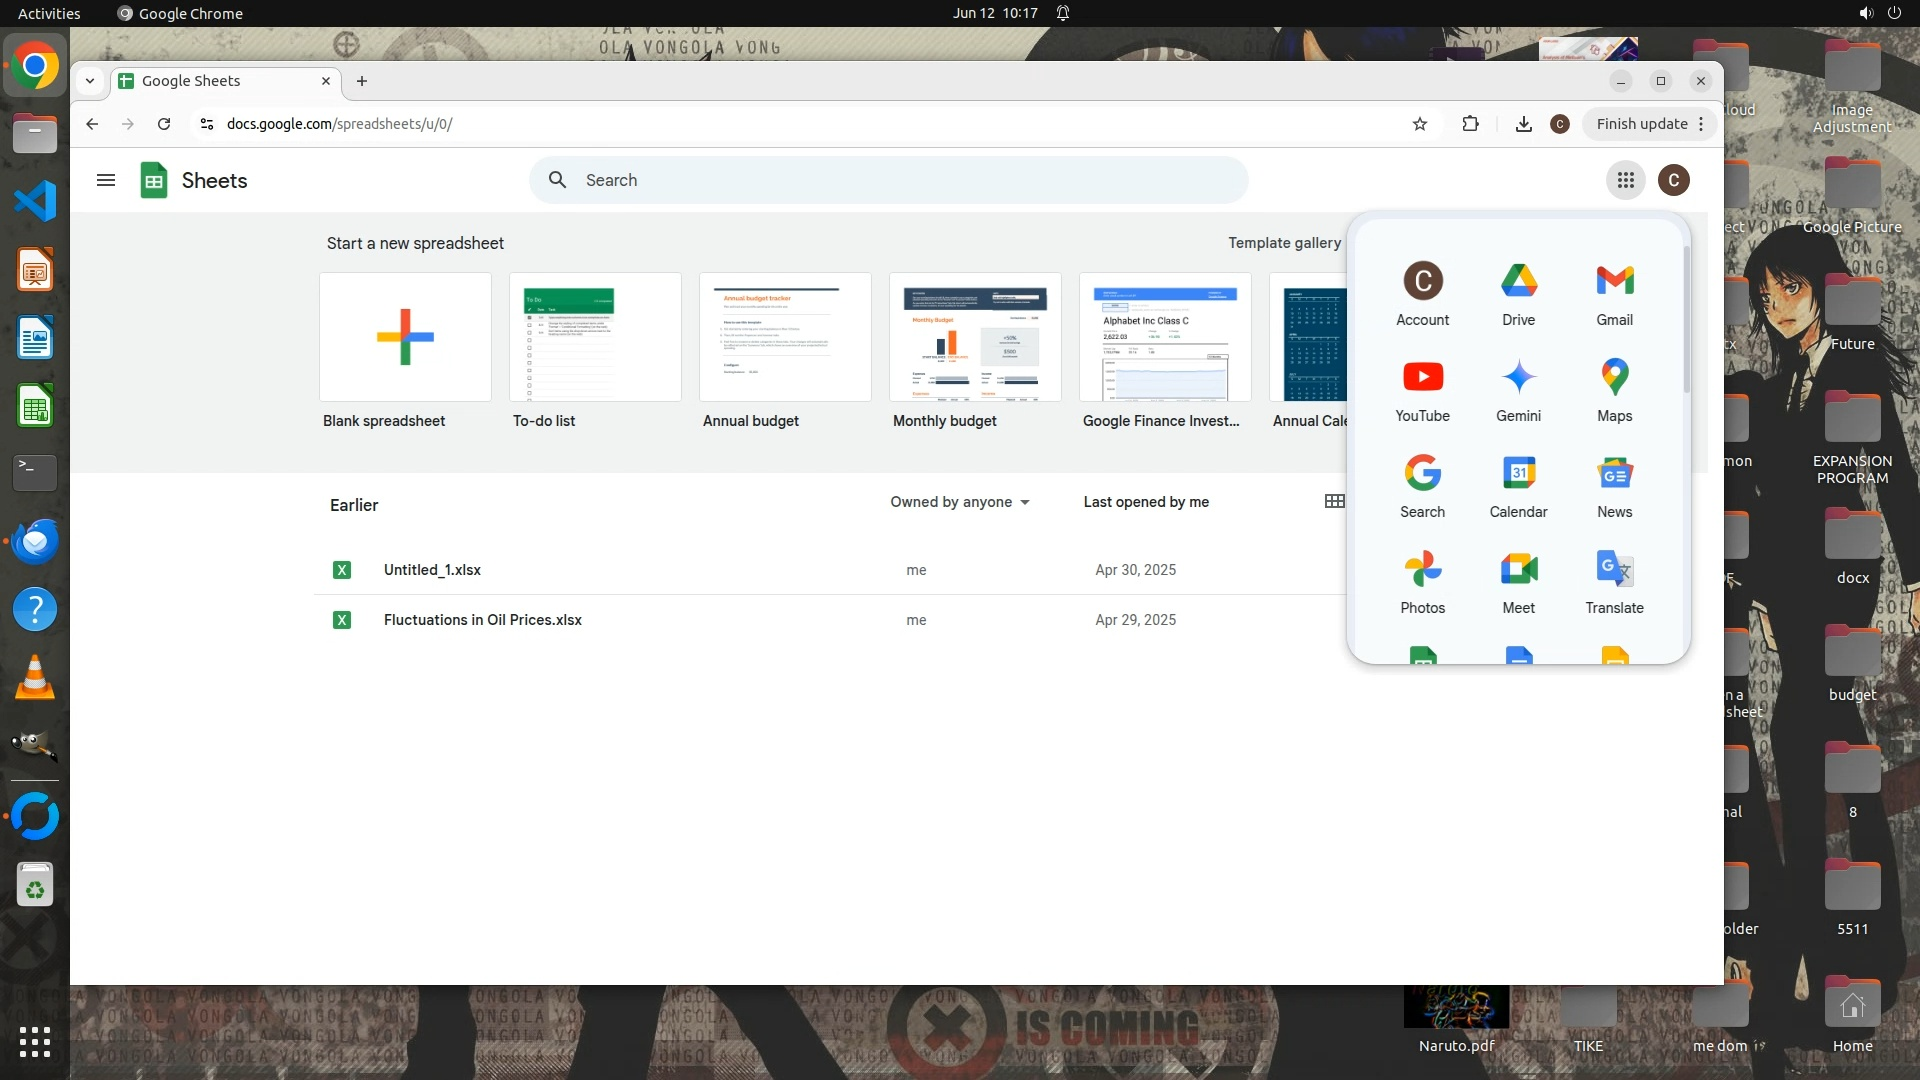Launch YouTube from apps grid
Screen dimensions: 1920x1080
coord(1422,378)
